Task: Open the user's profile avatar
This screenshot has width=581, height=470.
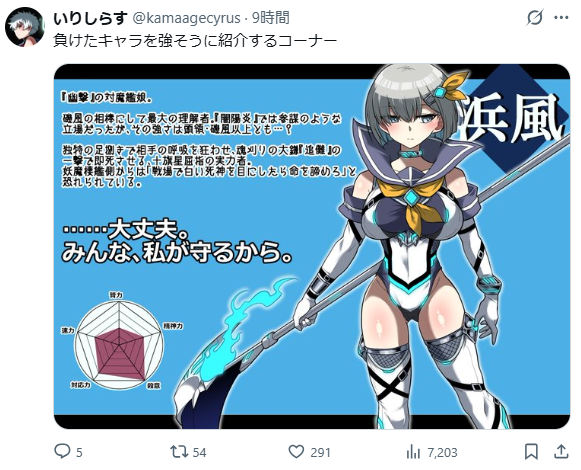Action: pyautogui.click(x=24, y=27)
